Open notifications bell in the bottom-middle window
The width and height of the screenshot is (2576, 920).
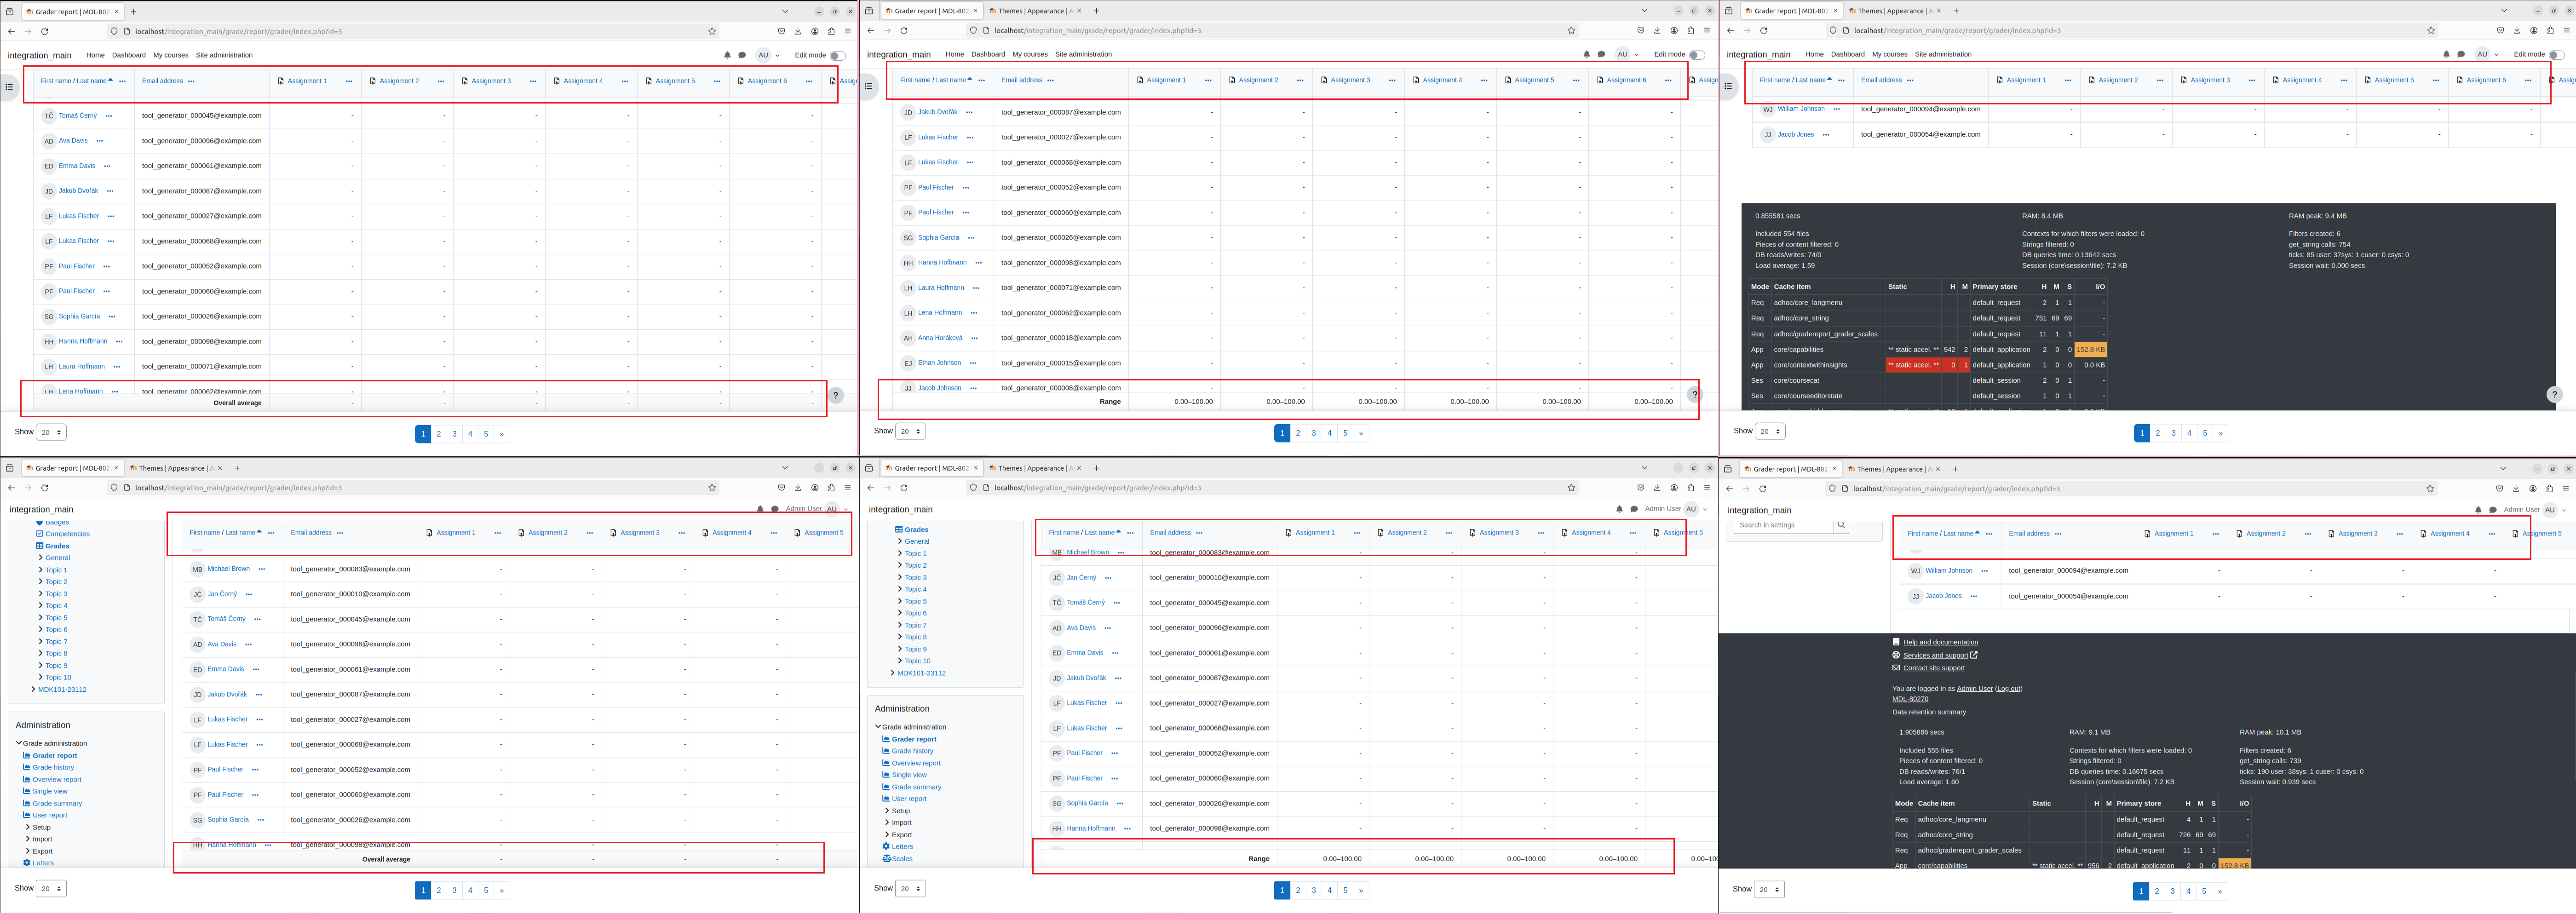tap(1619, 509)
